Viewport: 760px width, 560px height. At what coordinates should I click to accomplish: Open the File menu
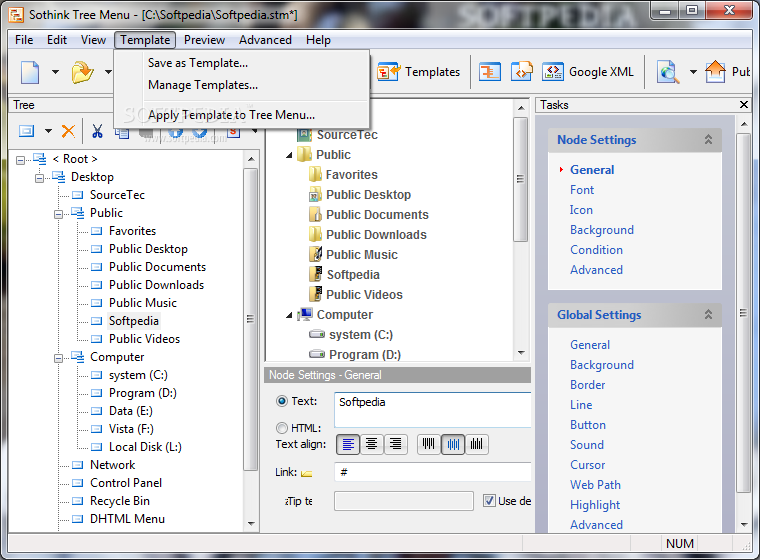tap(24, 40)
